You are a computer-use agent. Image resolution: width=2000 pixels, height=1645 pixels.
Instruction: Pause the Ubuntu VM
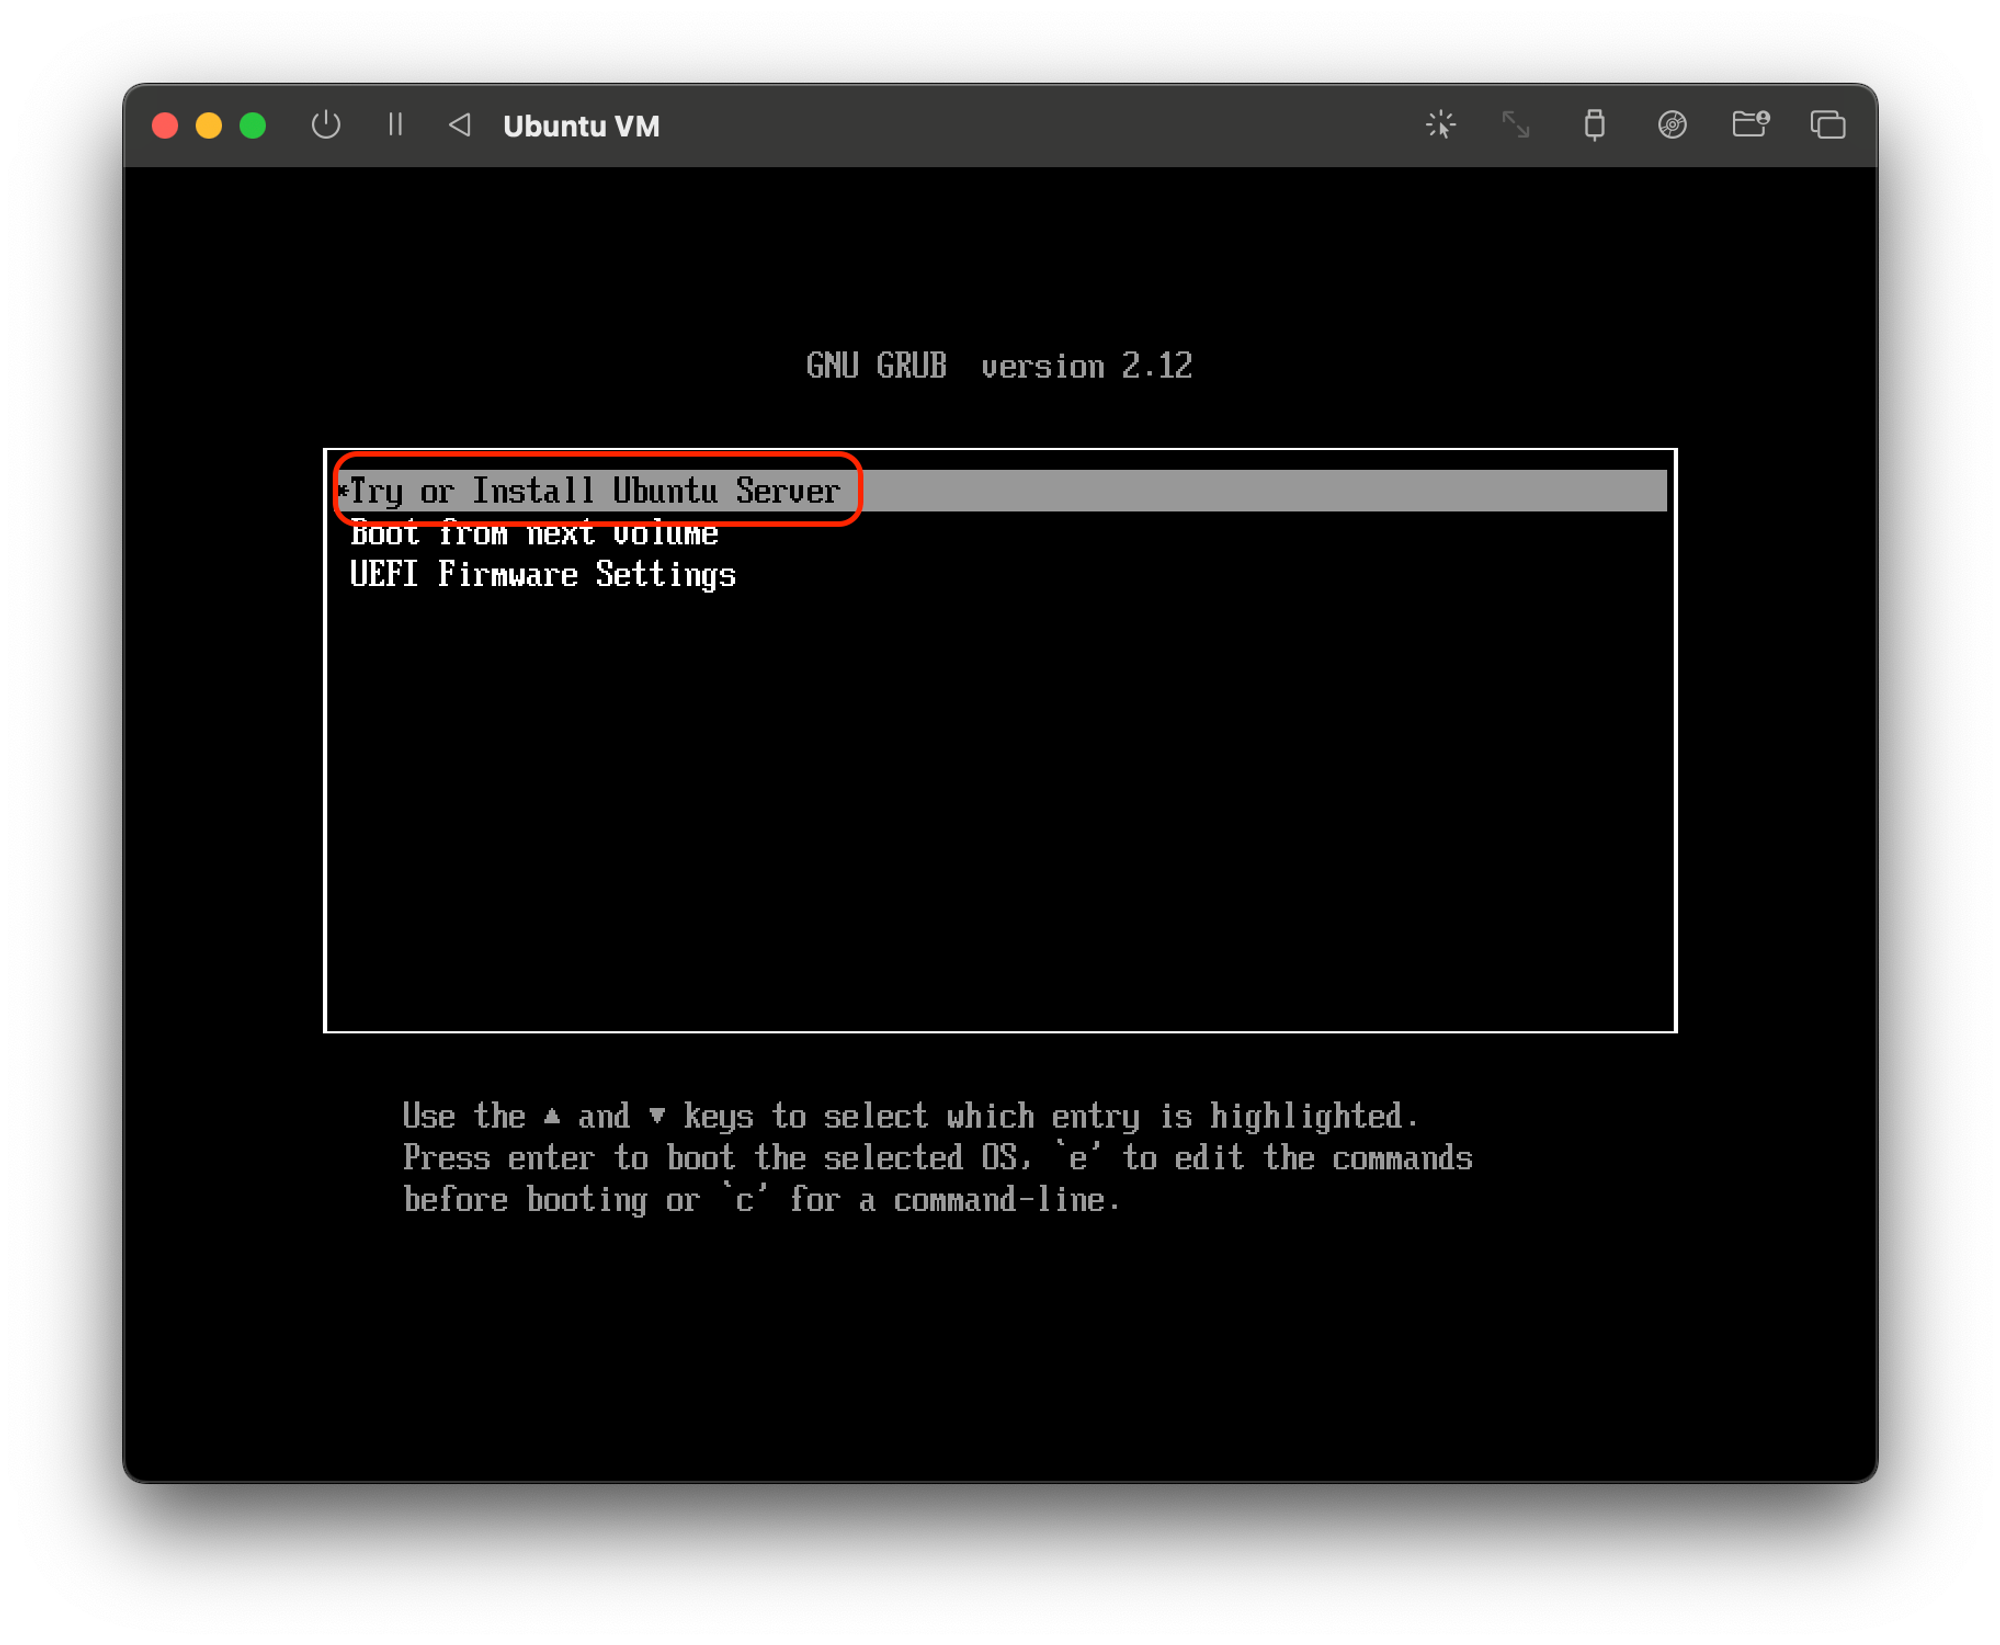pos(395,125)
